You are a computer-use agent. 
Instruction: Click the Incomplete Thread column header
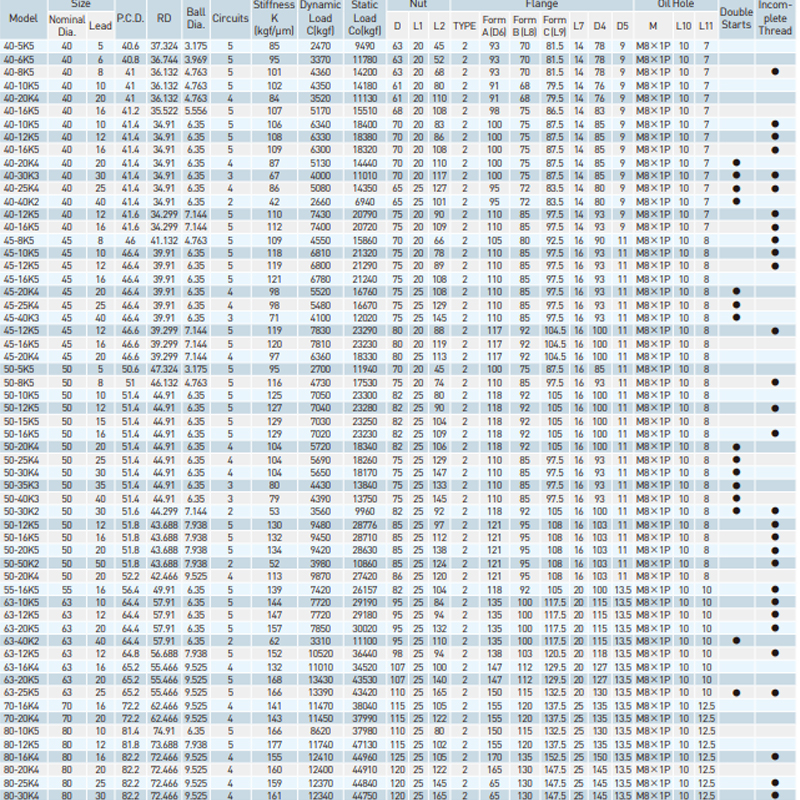[x=775, y=19]
